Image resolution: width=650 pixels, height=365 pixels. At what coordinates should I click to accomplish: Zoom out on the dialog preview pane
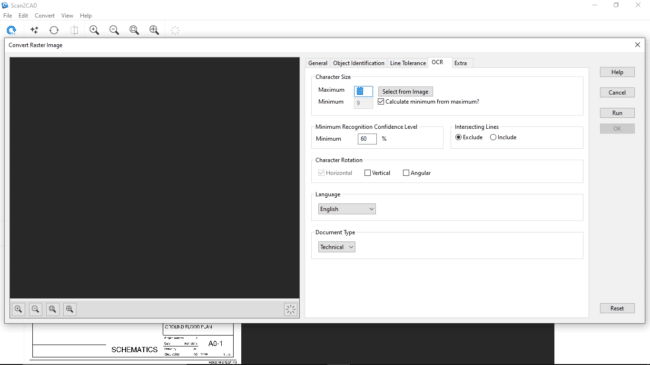tap(35, 309)
